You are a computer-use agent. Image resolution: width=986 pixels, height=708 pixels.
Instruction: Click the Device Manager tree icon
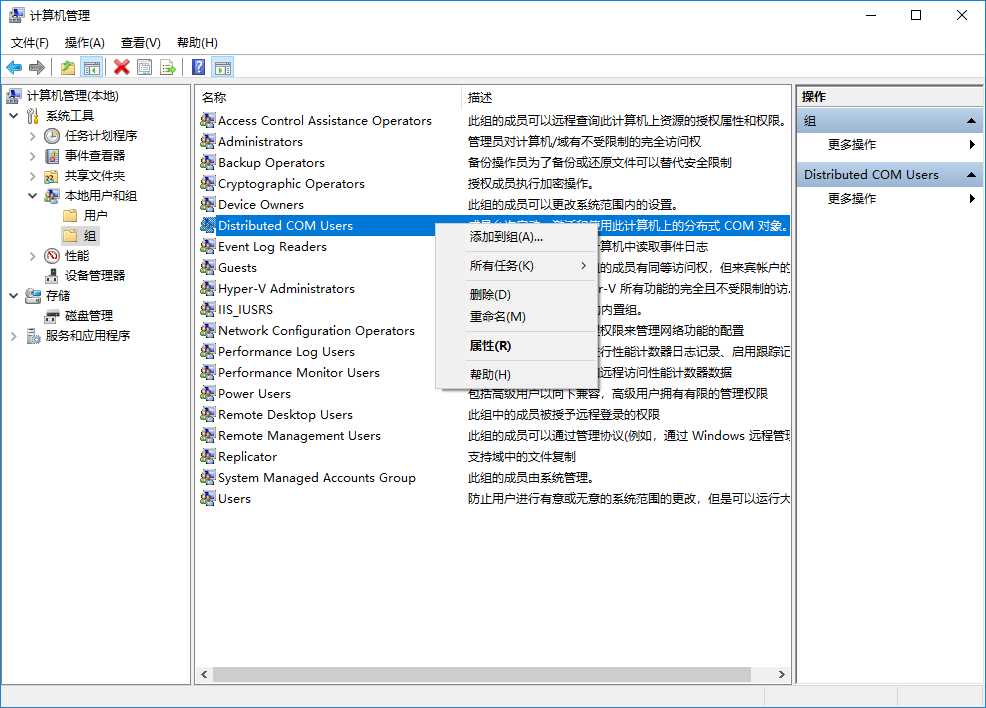(52, 276)
